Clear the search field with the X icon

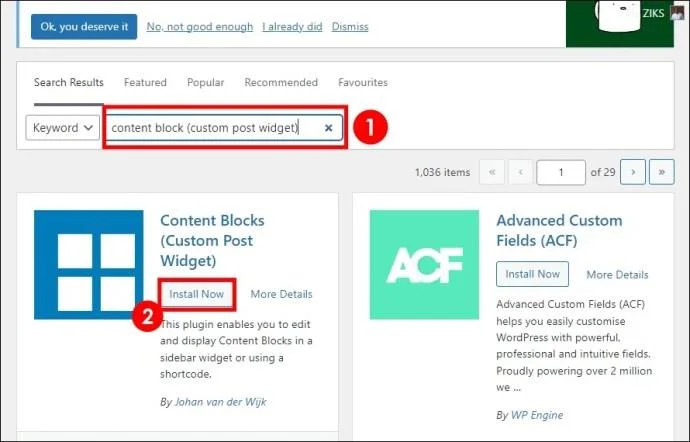[328, 128]
